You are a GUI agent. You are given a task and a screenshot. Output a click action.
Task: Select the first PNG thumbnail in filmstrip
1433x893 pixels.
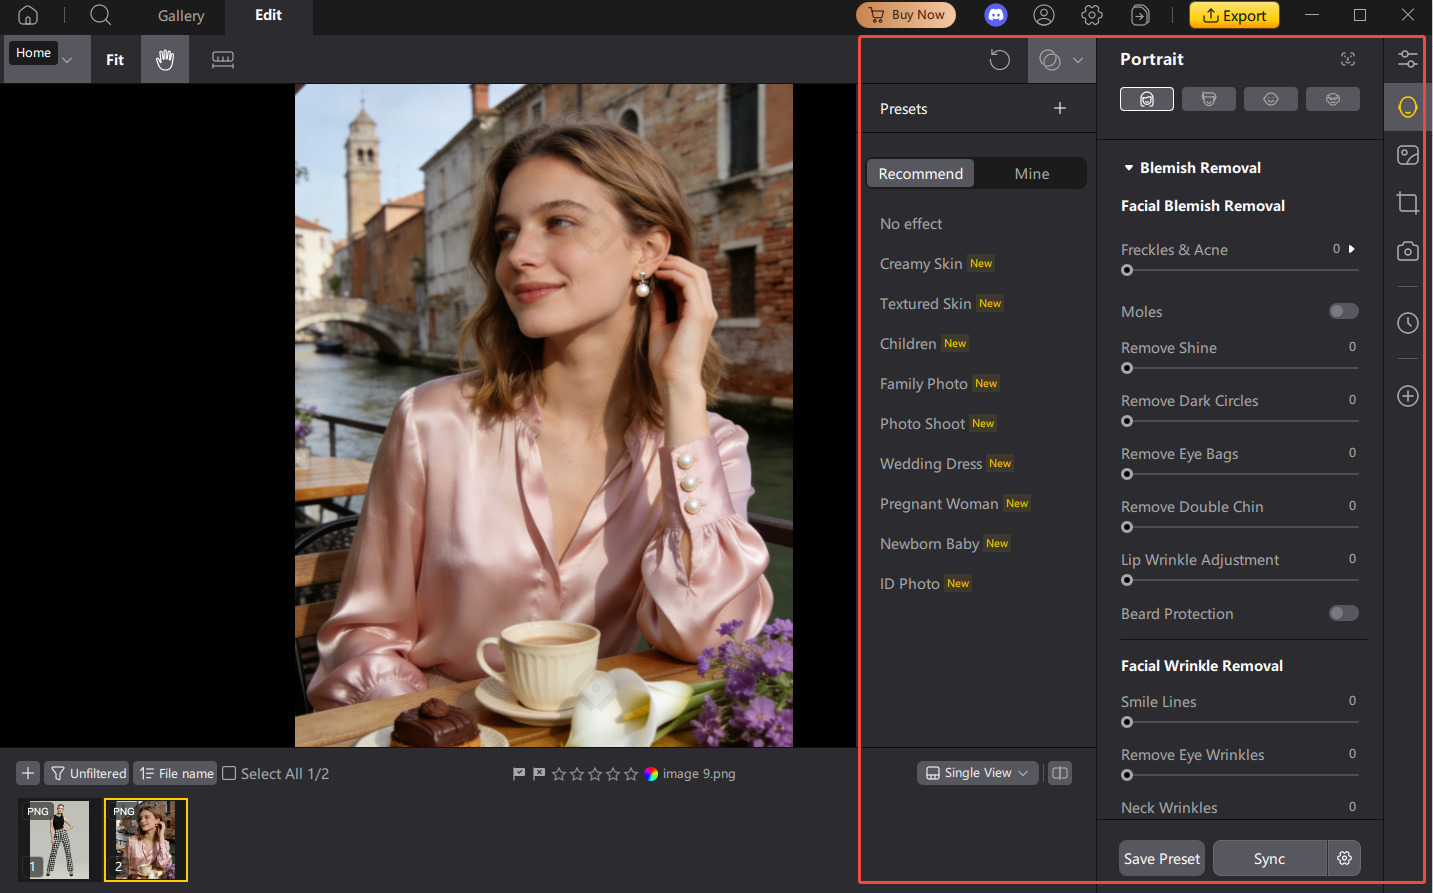[59, 839]
